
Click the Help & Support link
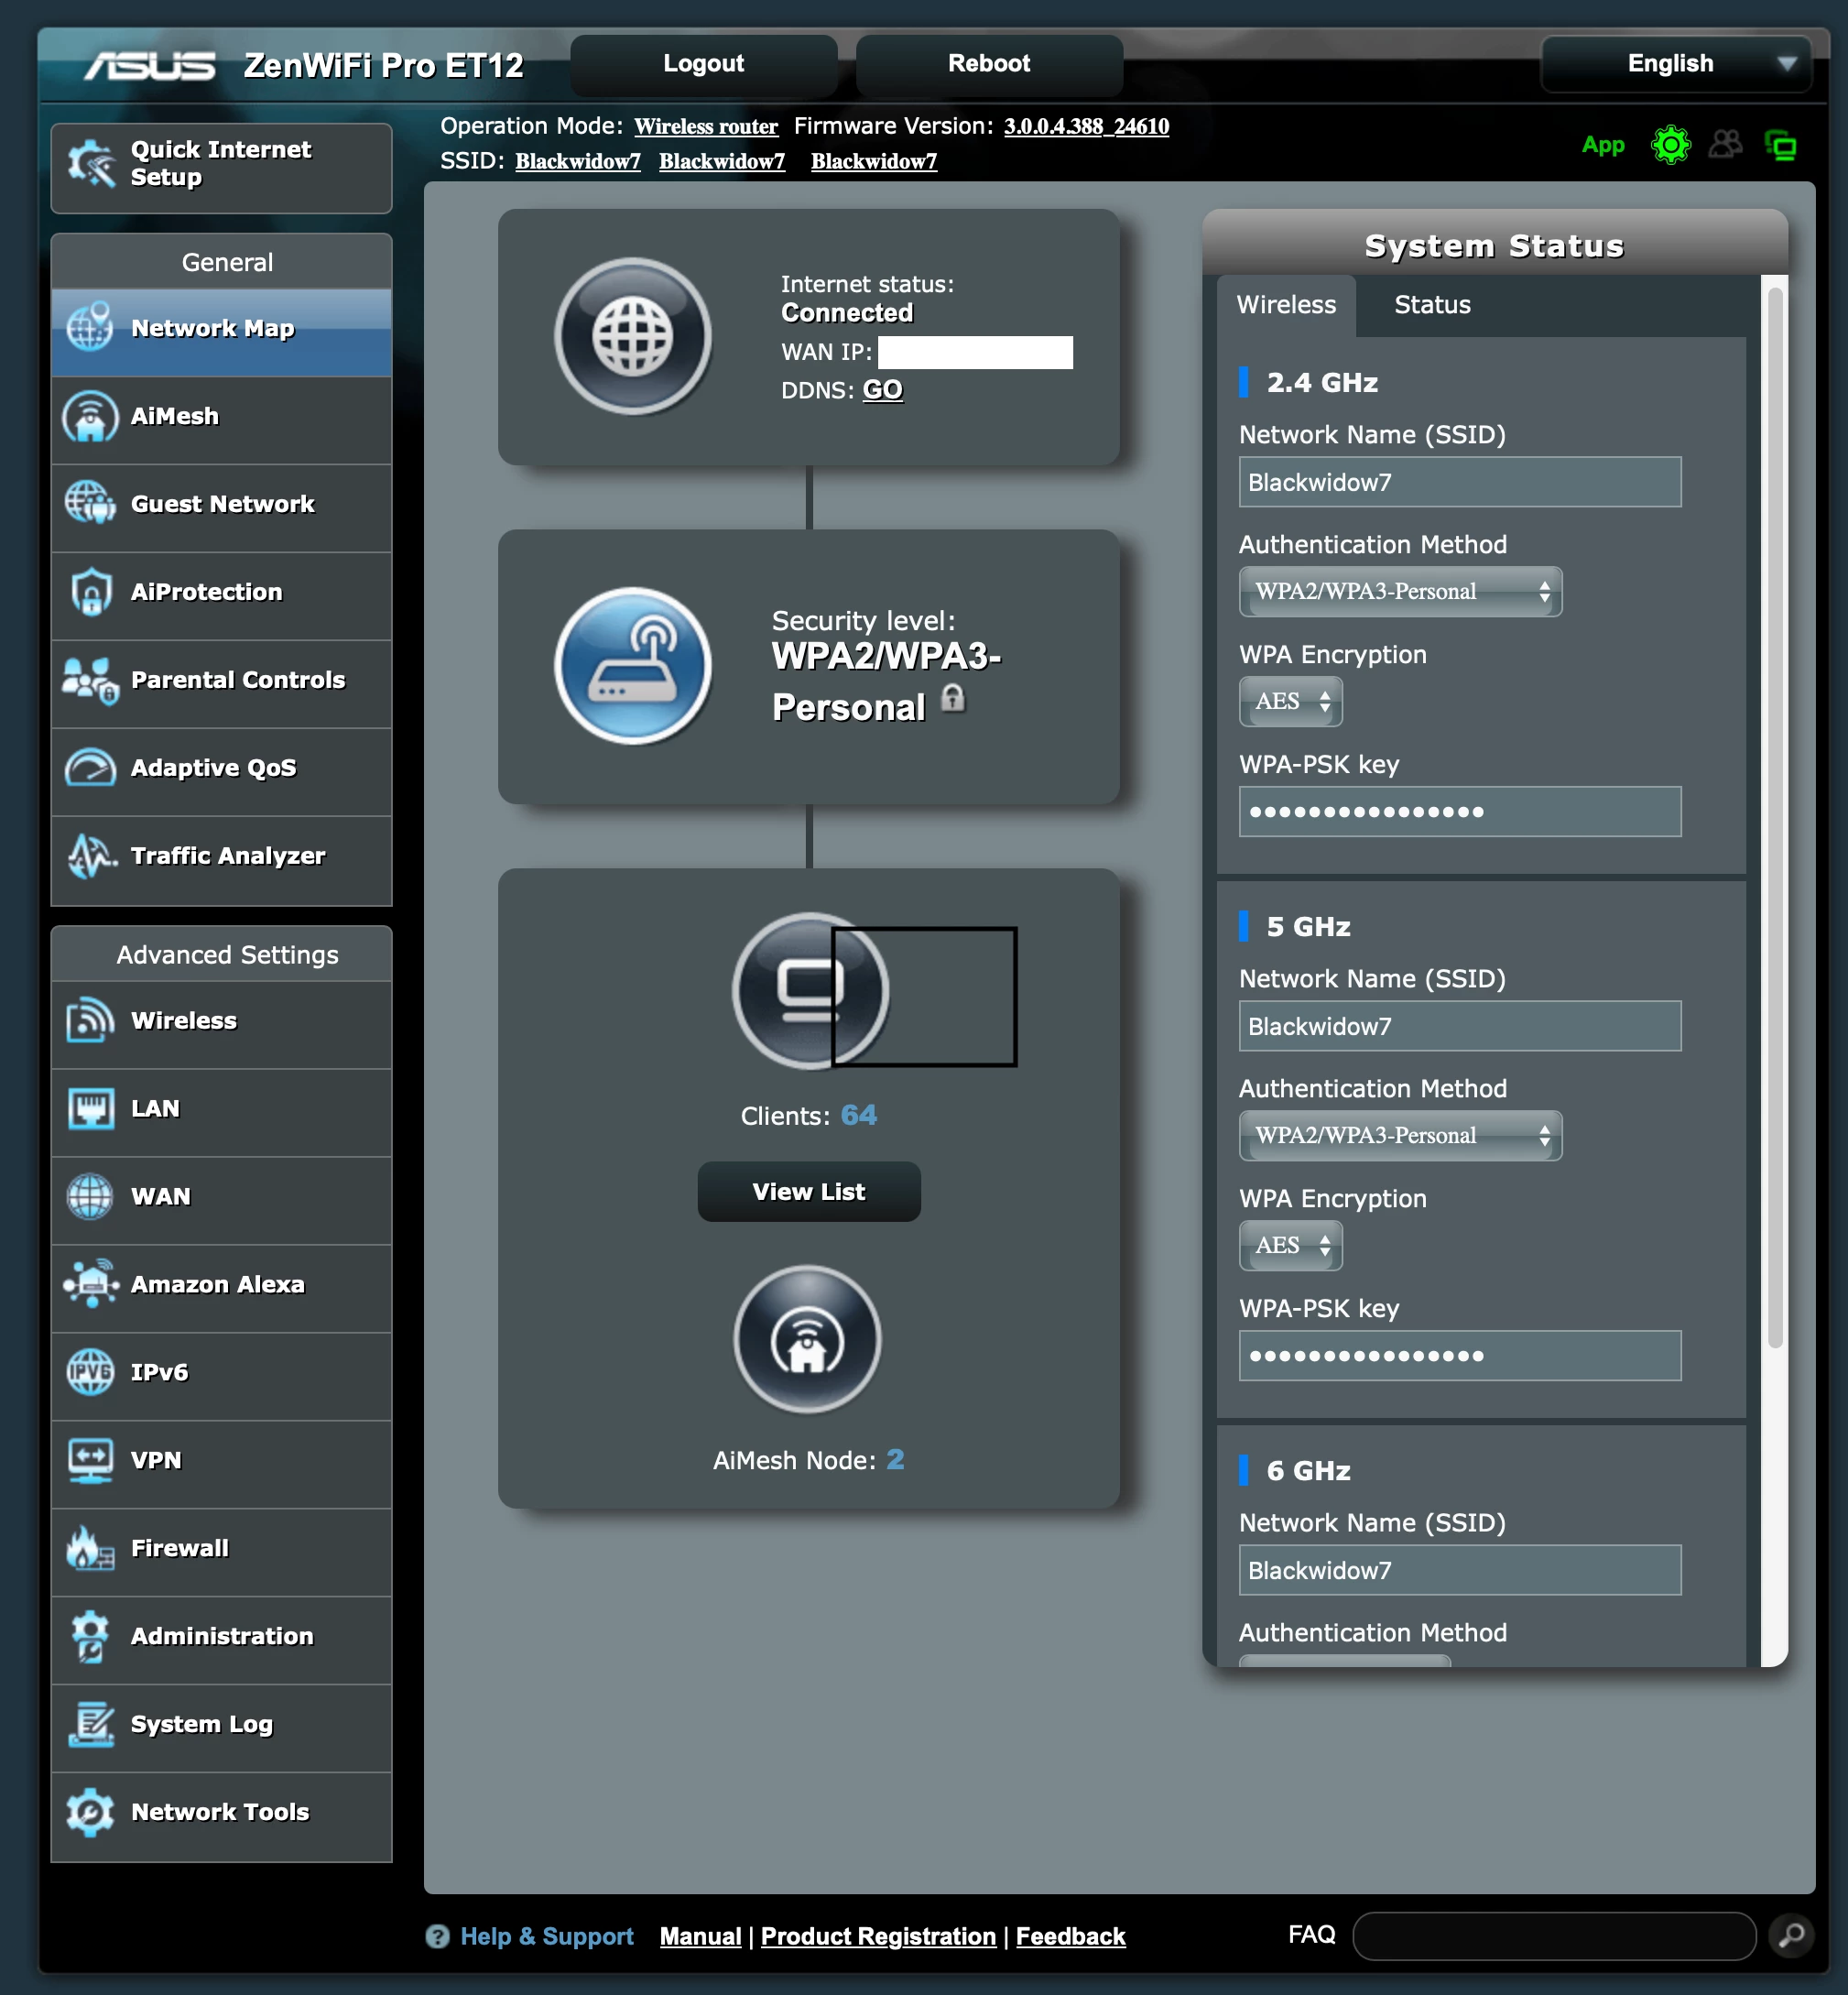547,1937
